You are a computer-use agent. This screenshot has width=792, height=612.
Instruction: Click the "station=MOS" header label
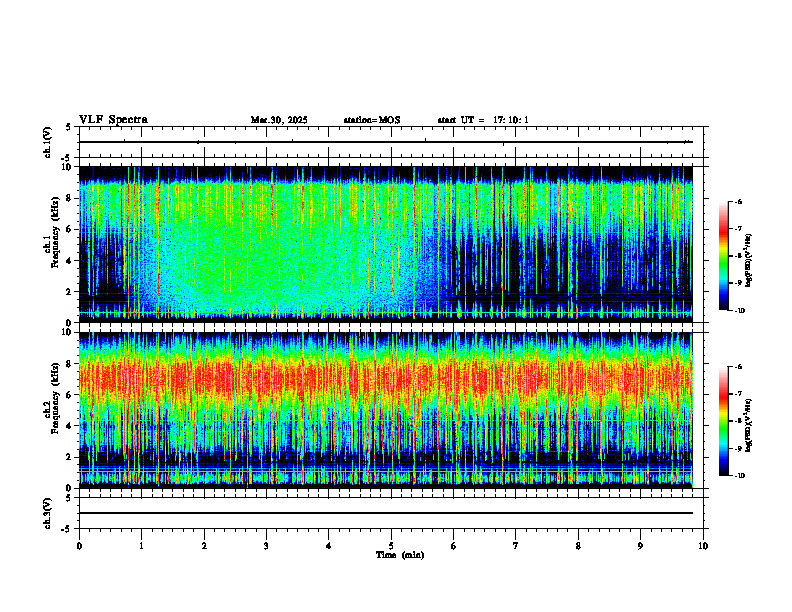tap(372, 120)
